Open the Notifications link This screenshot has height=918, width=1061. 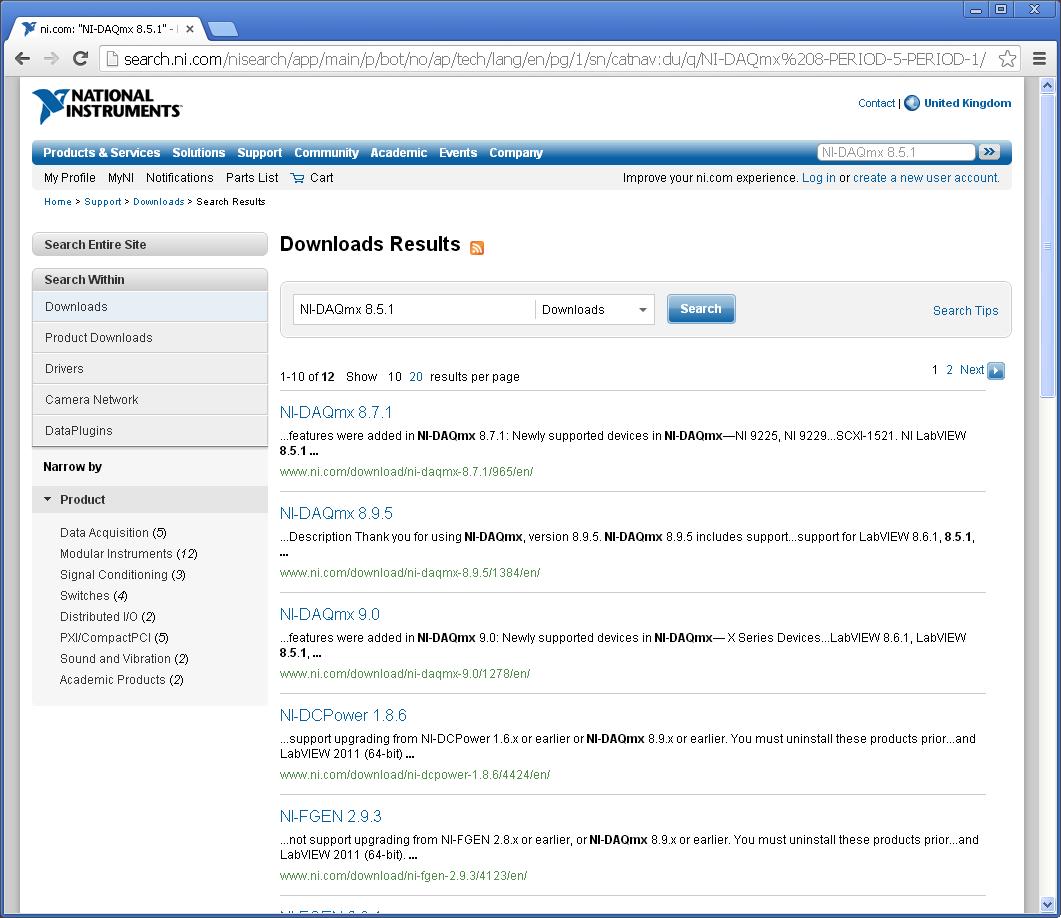tap(179, 178)
